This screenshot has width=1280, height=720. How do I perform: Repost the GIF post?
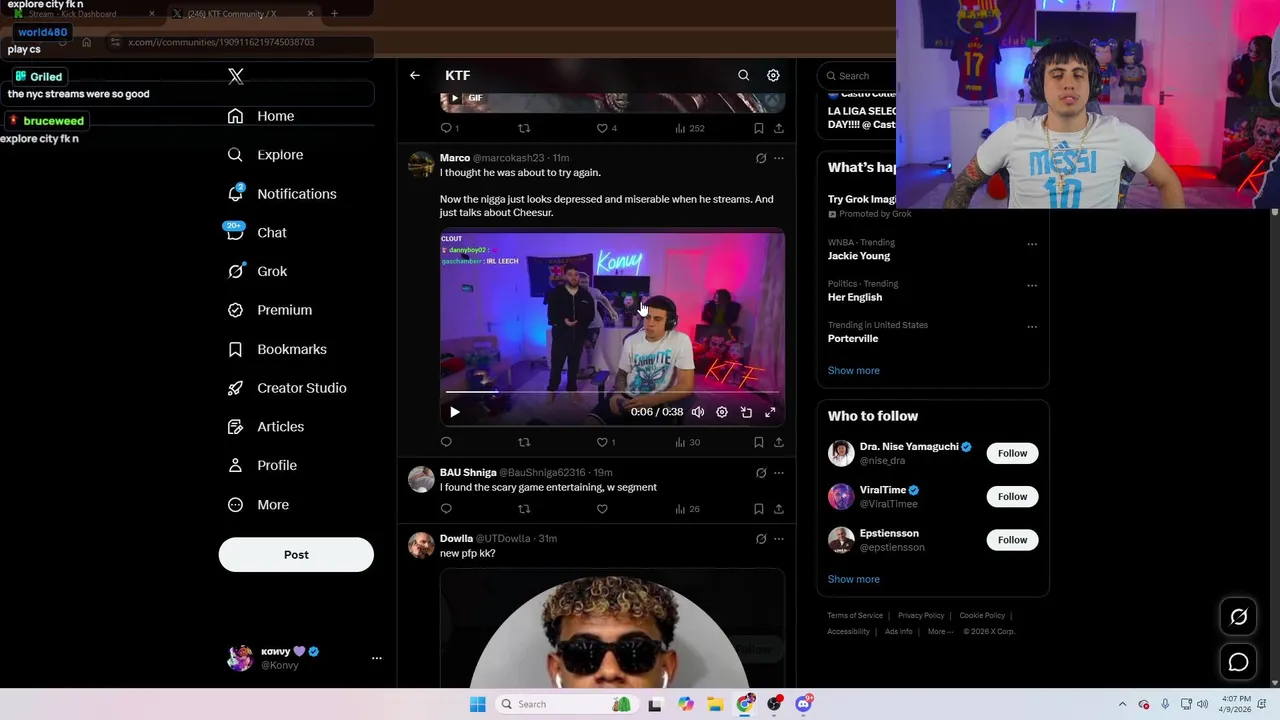(524, 128)
